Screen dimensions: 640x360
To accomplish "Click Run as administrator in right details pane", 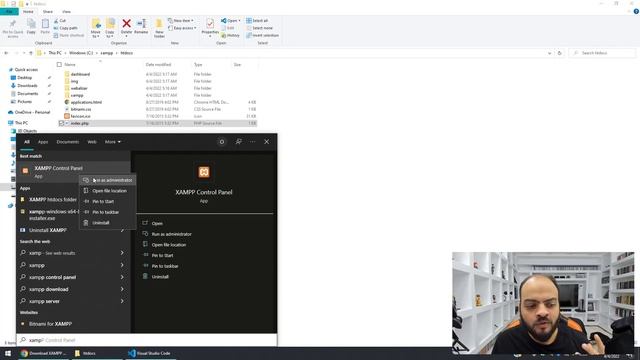I will [171, 234].
